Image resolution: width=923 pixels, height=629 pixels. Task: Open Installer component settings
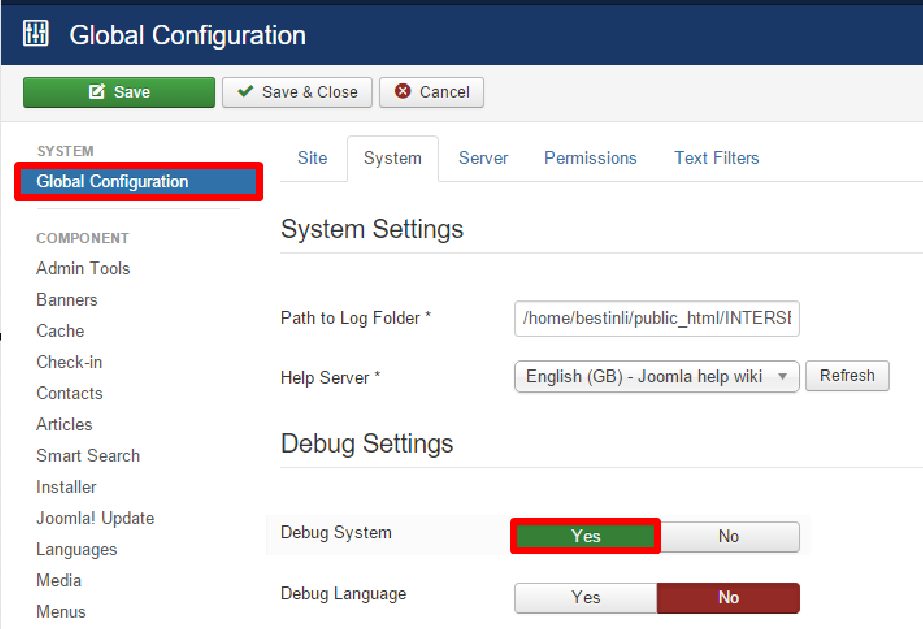[x=66, y=487]
